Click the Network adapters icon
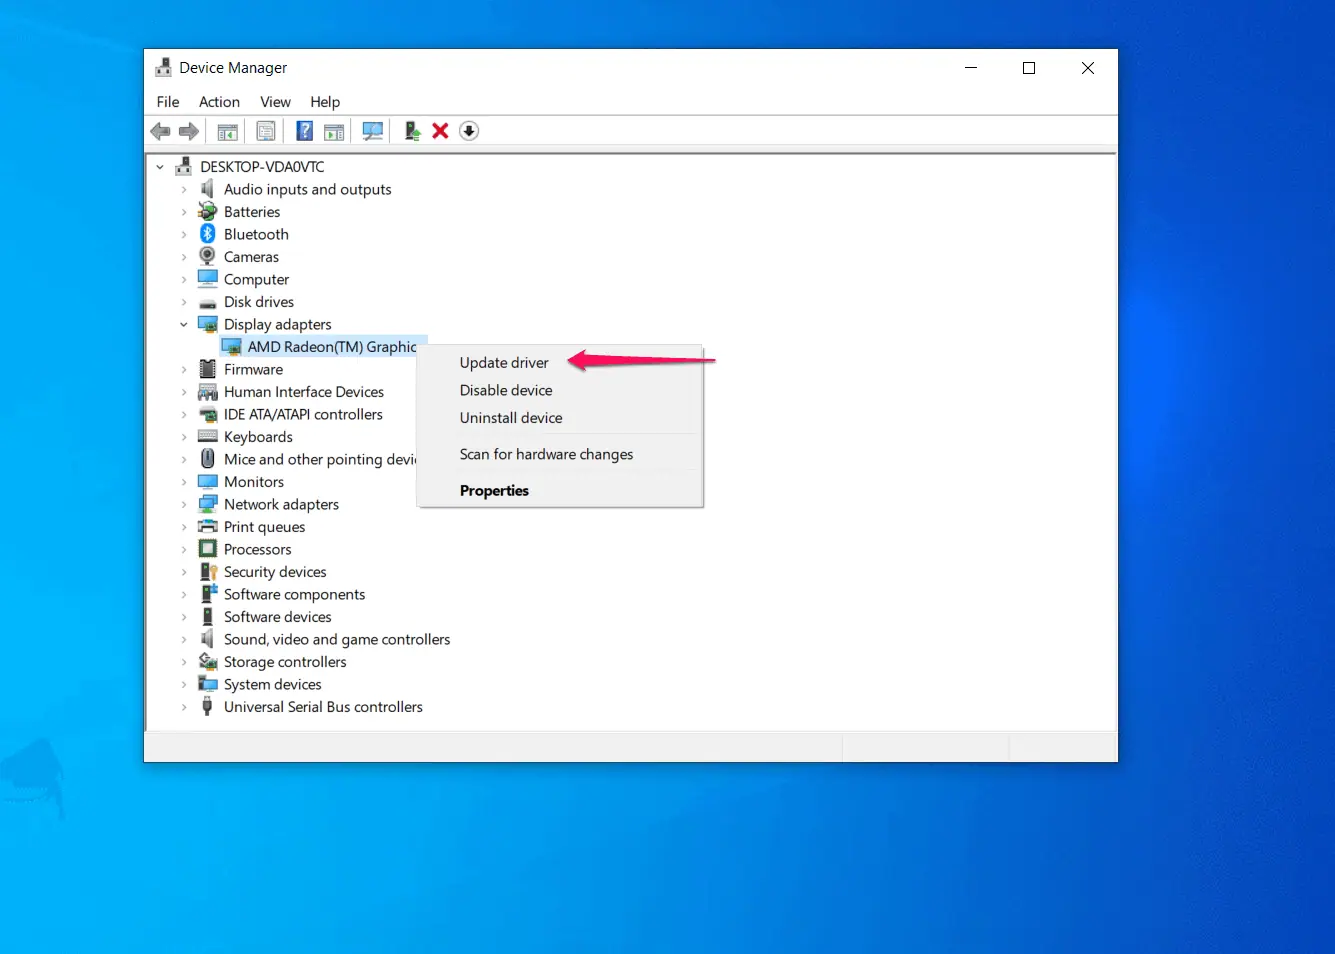This screenshot has height=954, width=1335. coord(208,504)
